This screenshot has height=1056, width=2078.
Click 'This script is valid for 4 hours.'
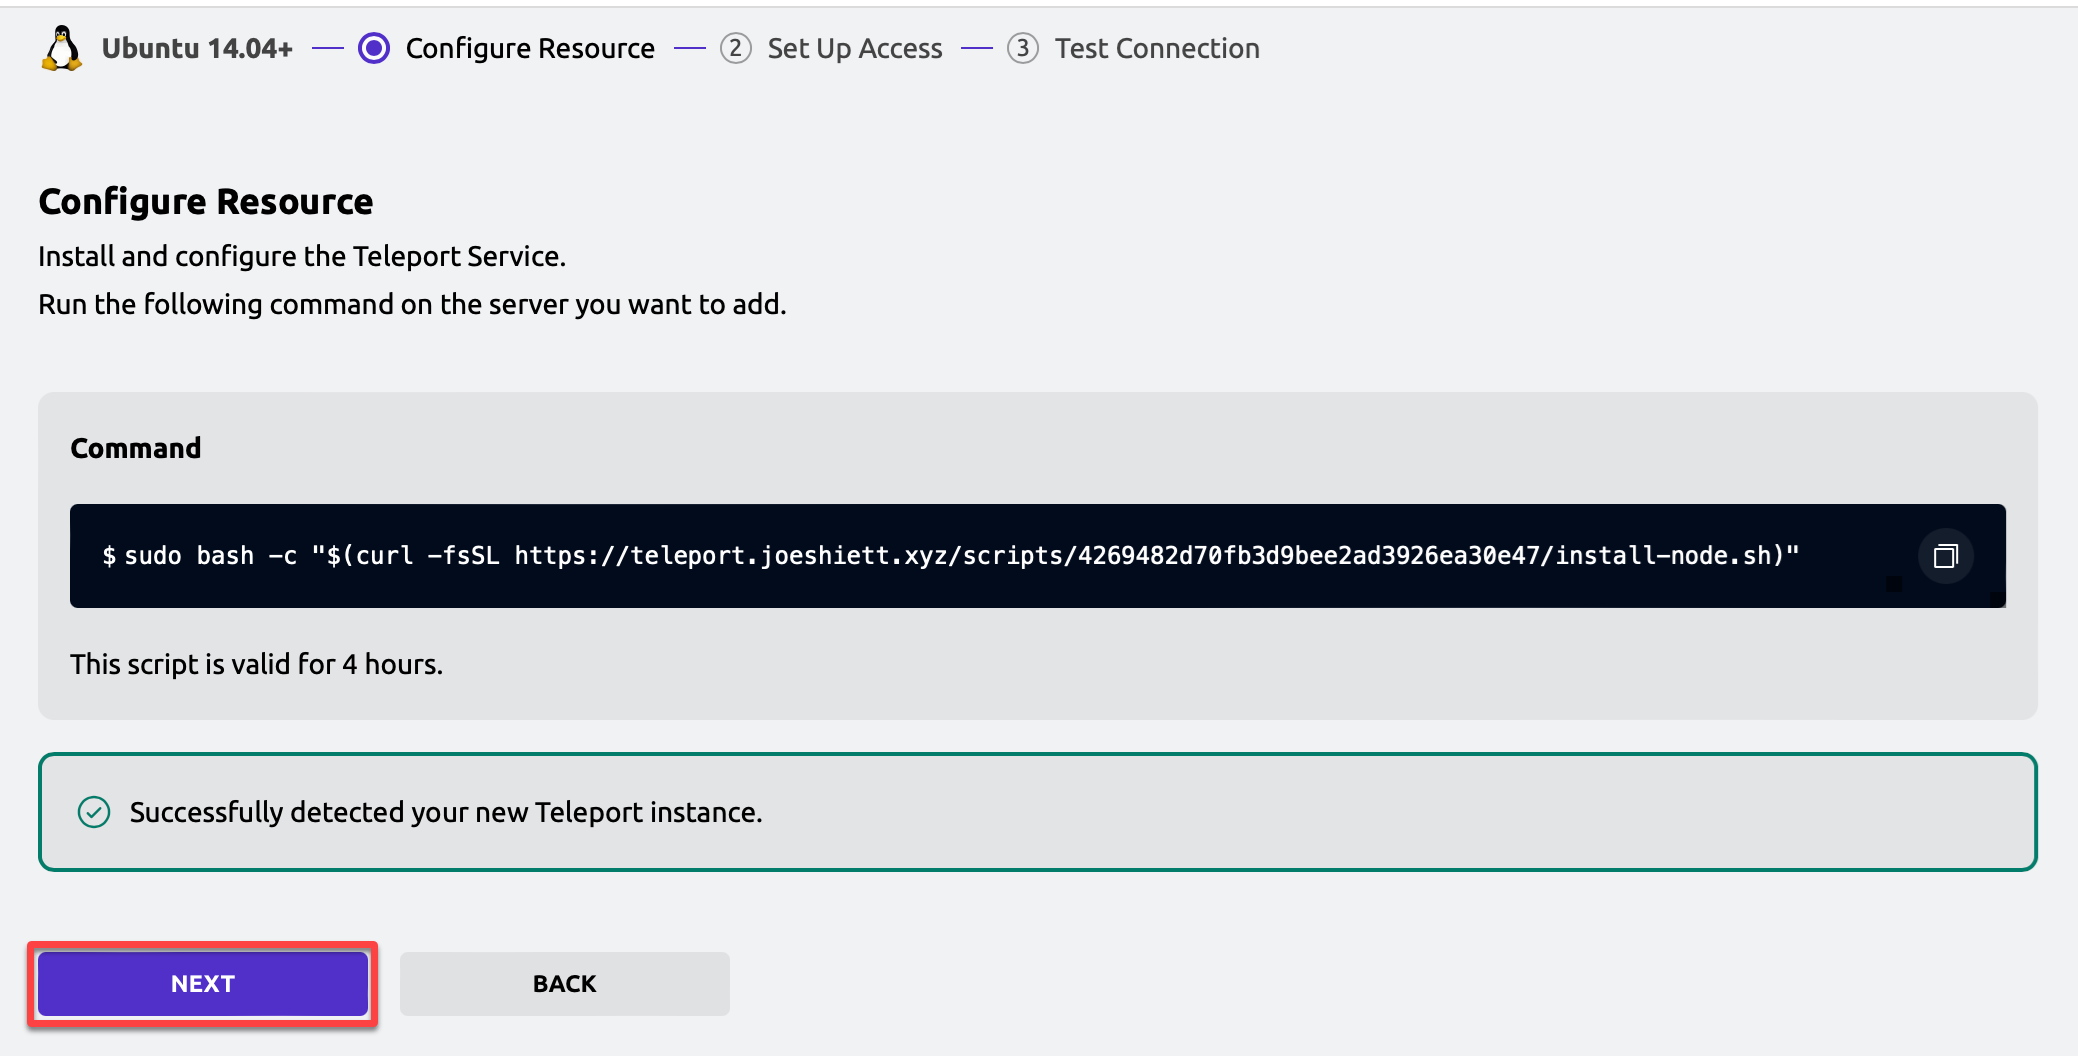257,664
